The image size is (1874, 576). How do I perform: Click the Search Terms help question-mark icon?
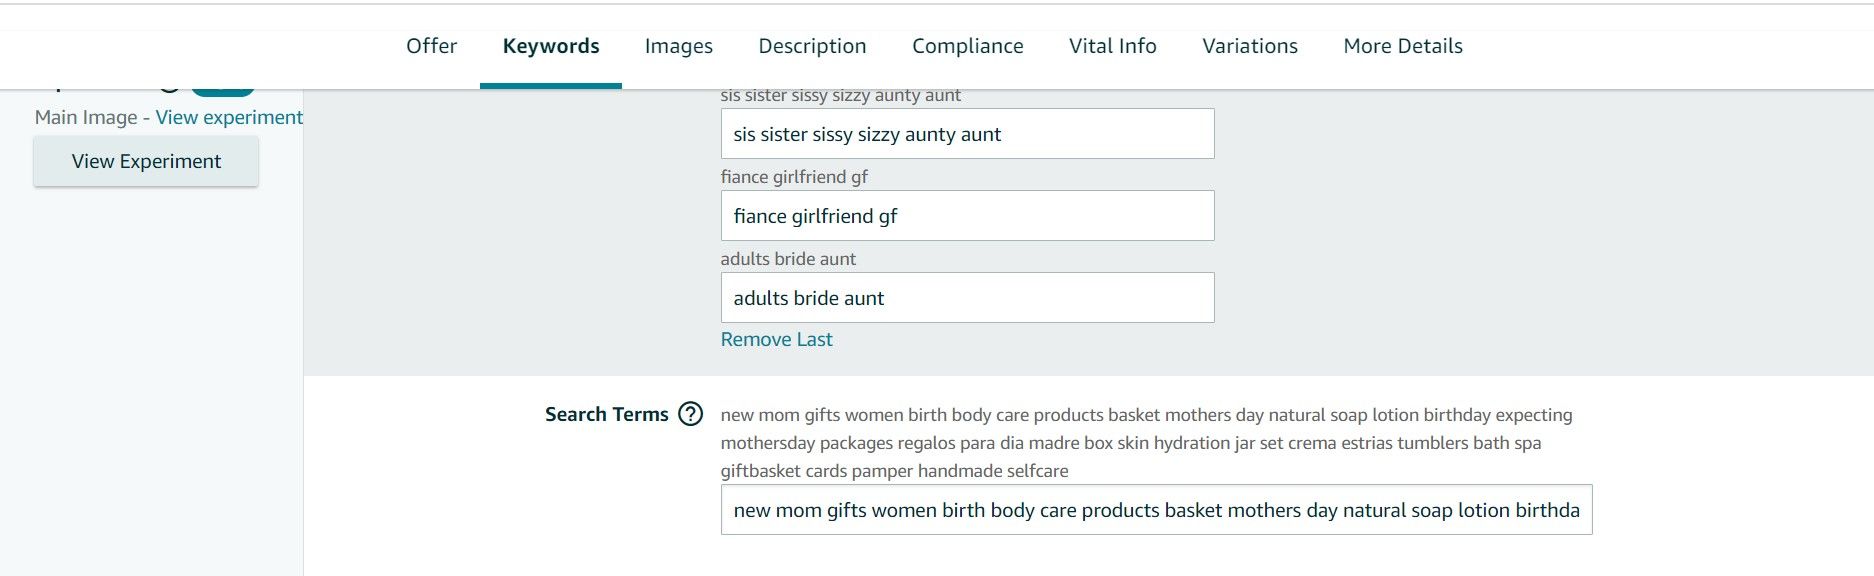[x=690, y=414]
